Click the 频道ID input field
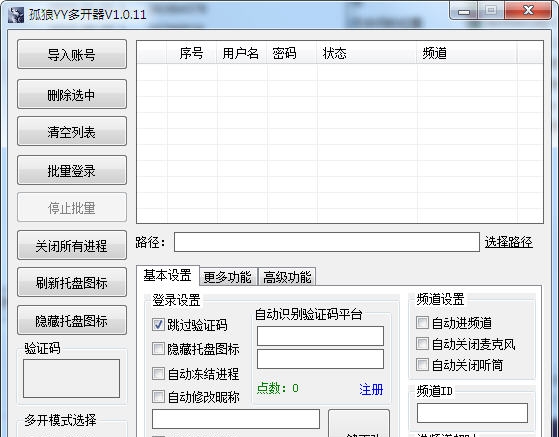Image resolution: width=559 pixels, height=437 pixels. click(472, 413)
